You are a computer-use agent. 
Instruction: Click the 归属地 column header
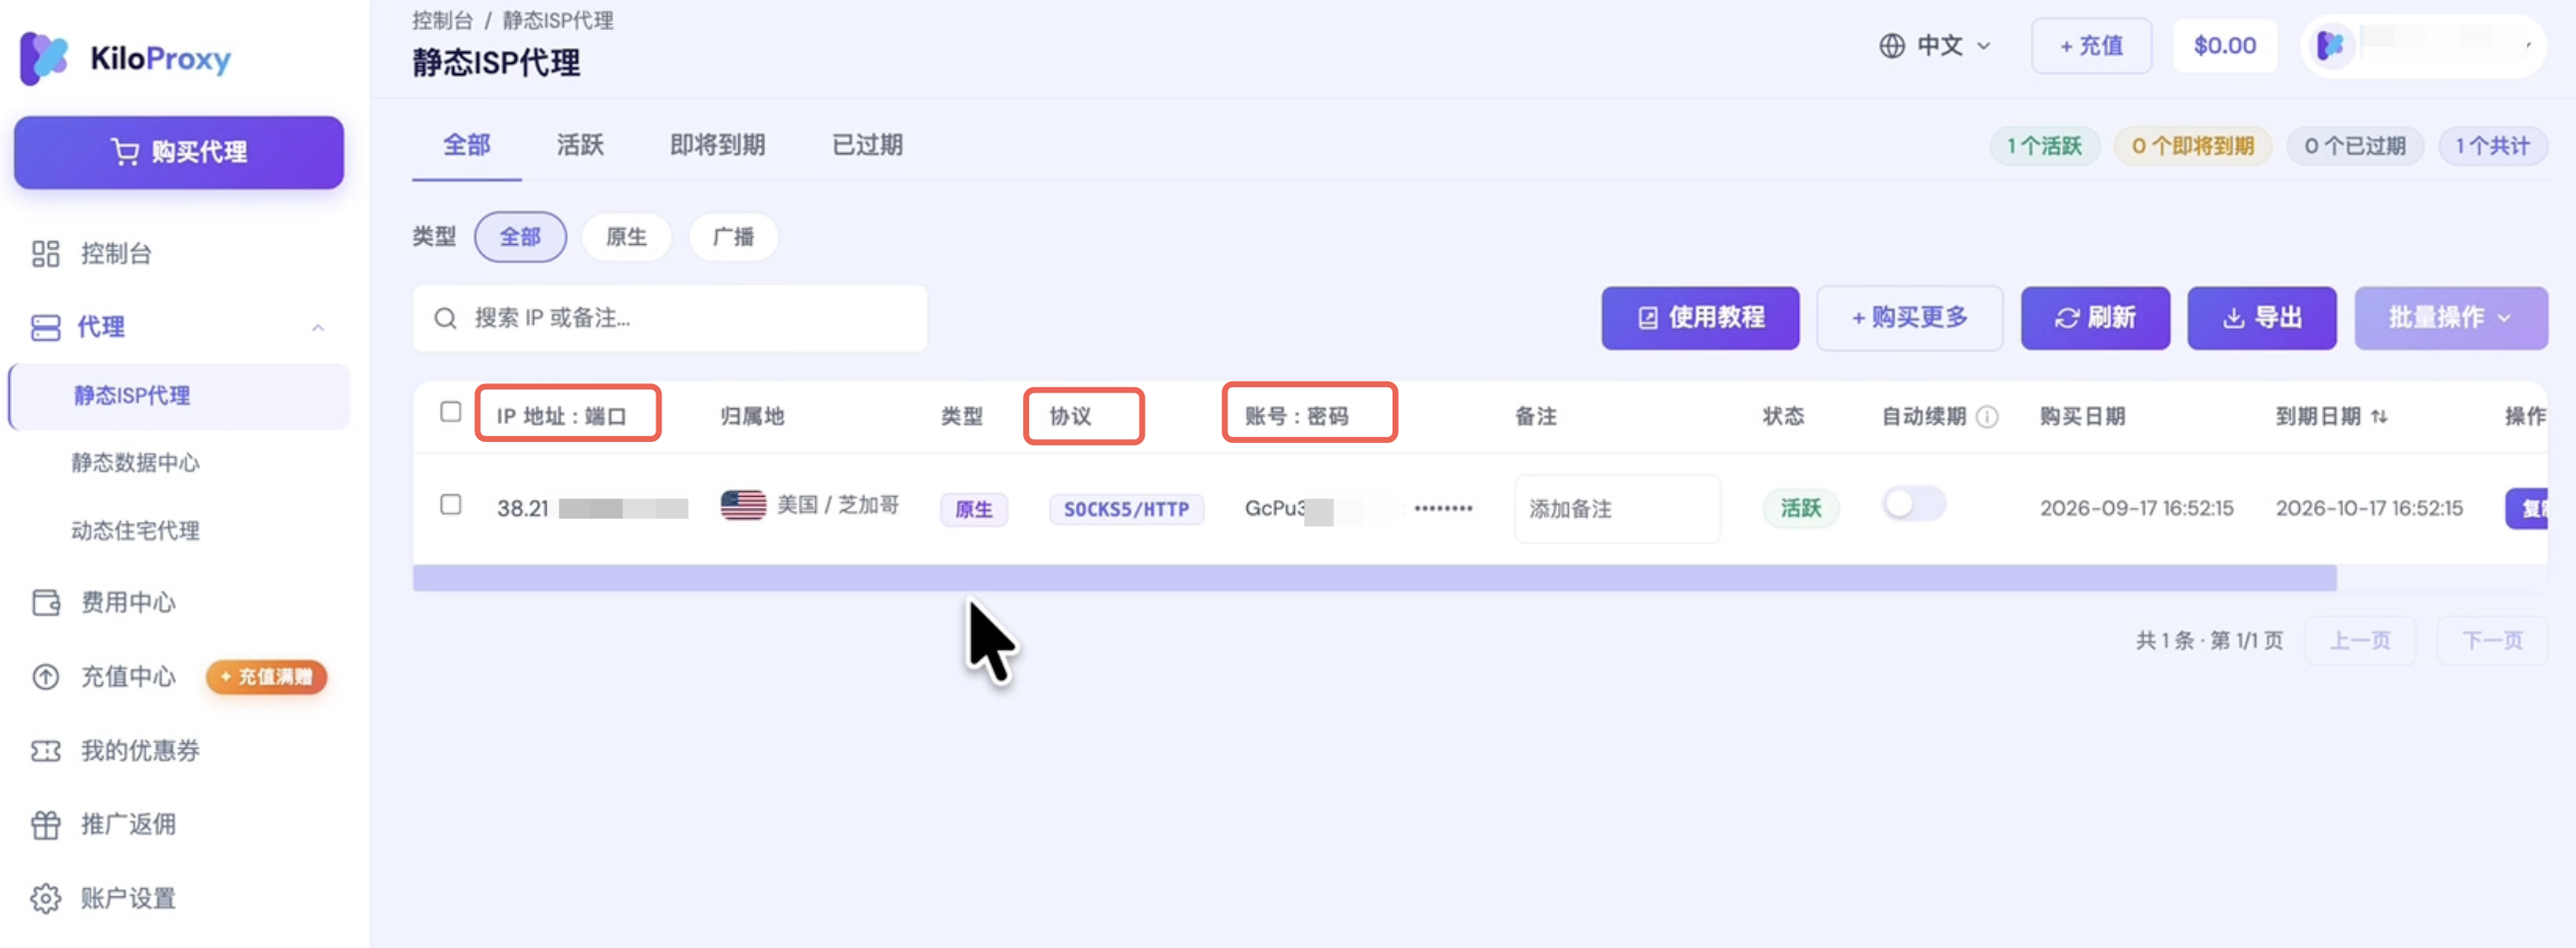(x=752, y=416)
